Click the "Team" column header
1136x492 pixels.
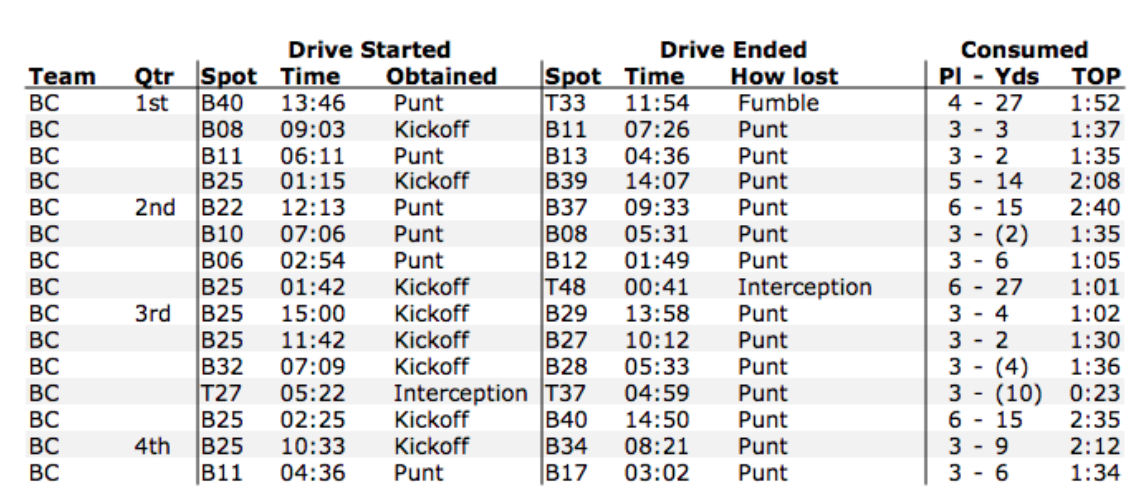tap(62, 76)
